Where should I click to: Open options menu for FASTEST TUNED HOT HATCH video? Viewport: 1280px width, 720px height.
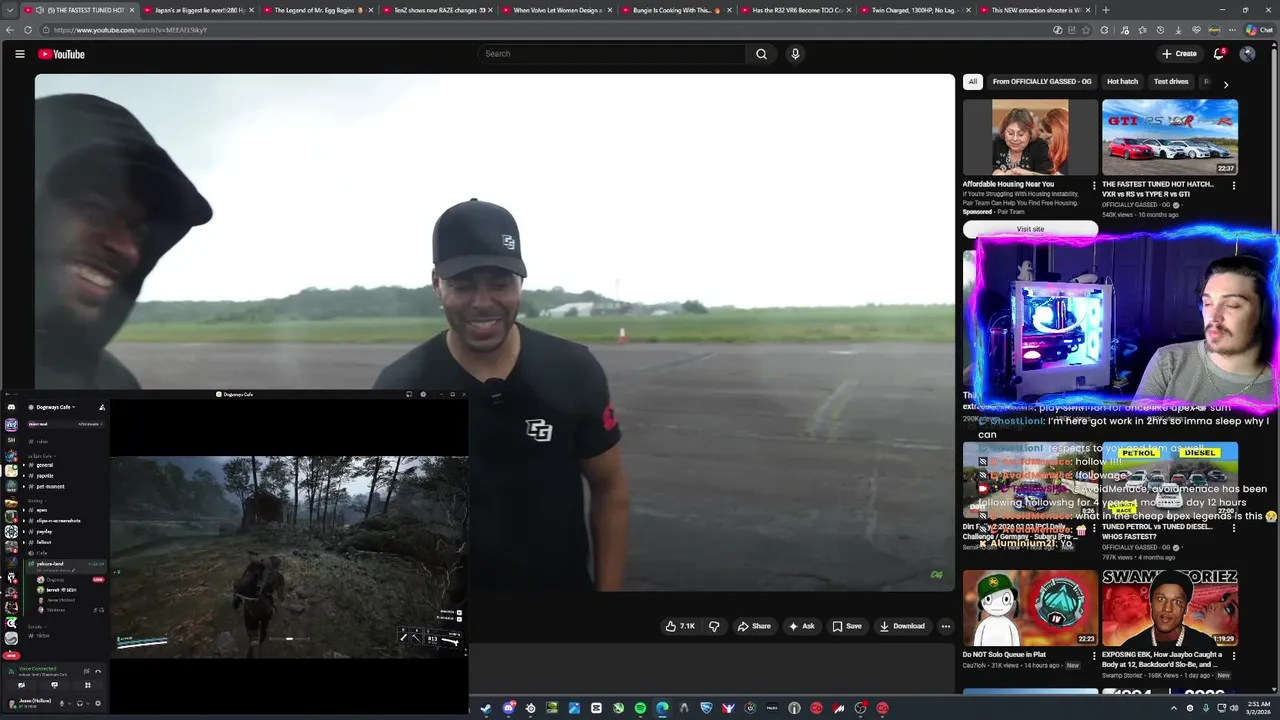pos(1234,185)
